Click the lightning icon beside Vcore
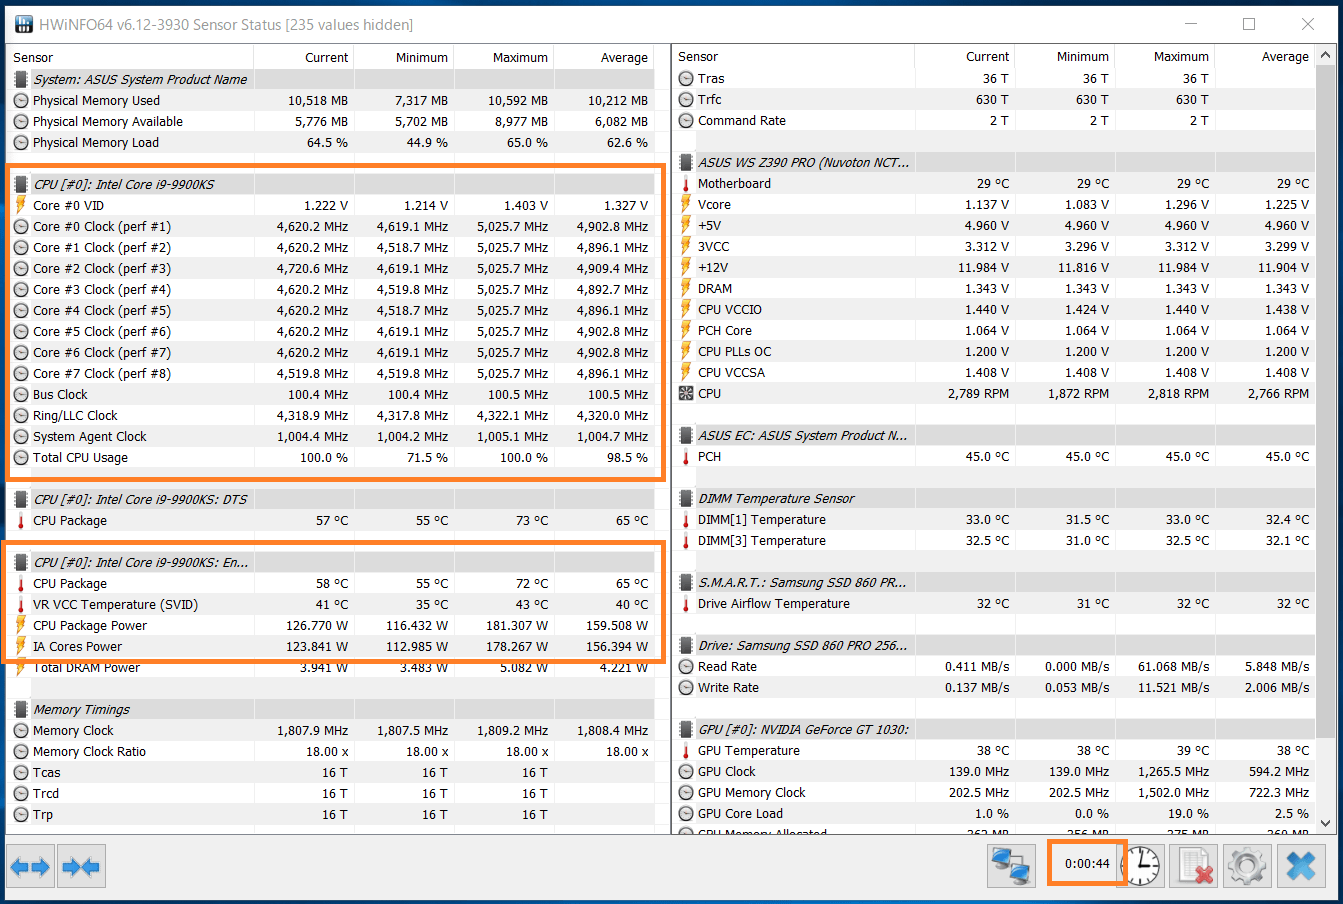Viewport: 1343px width, 904px height. pyautogui.click(x=686, y=204)
